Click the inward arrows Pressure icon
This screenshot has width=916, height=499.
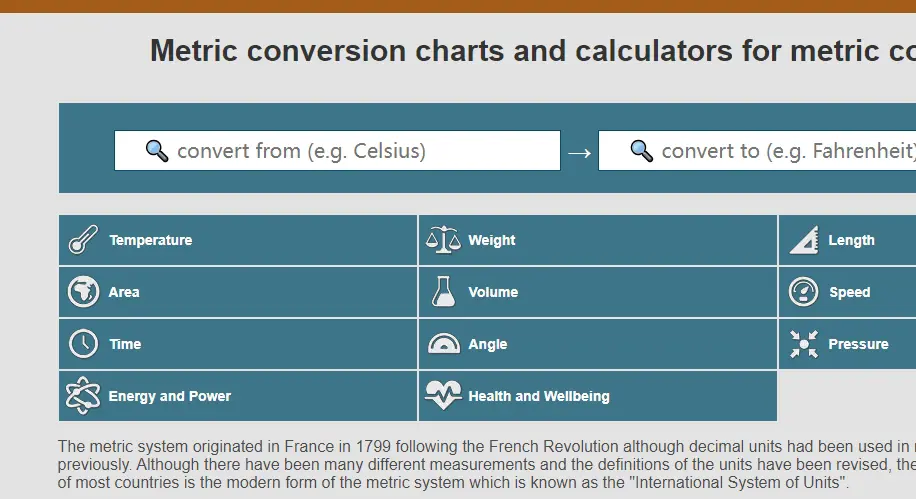pyautogui.click(x=803, y=344)
